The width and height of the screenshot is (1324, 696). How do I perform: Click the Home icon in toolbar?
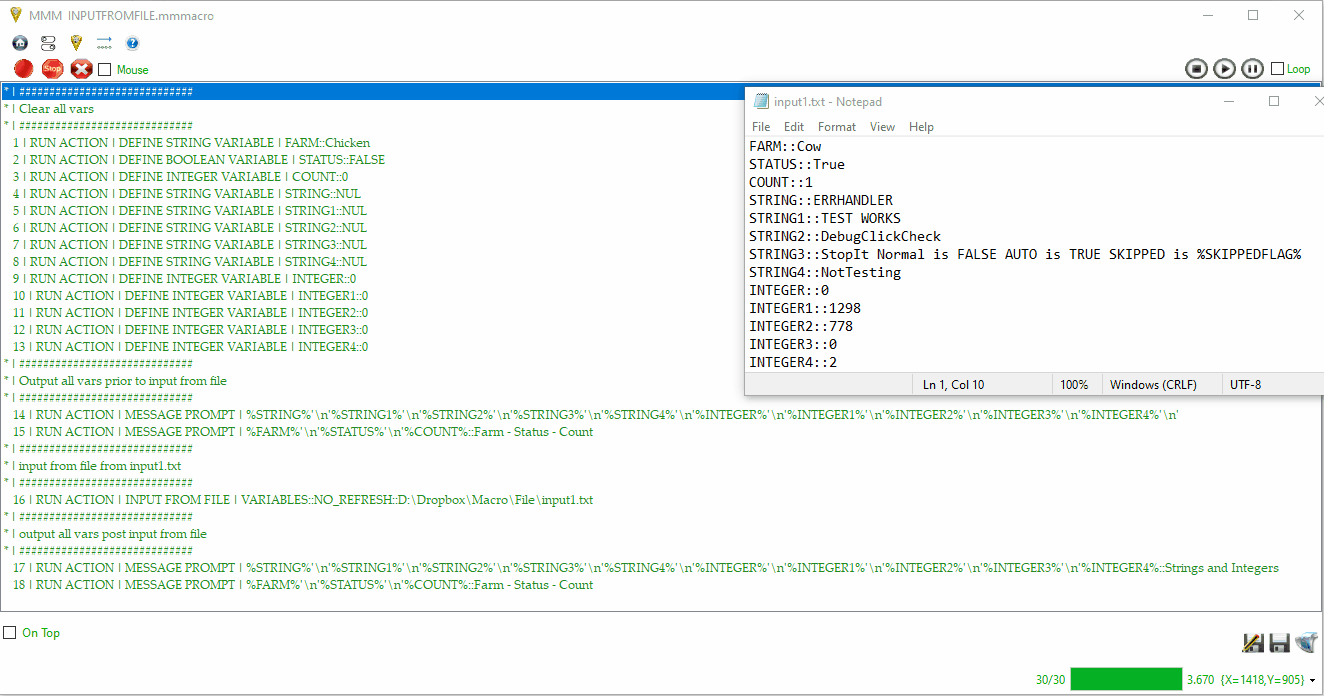click(x=20, y=43)
